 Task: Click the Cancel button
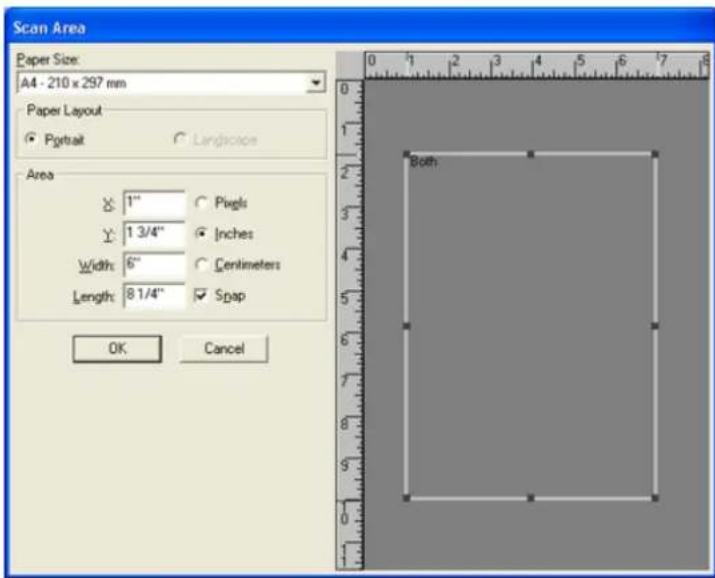coord(224,349)
